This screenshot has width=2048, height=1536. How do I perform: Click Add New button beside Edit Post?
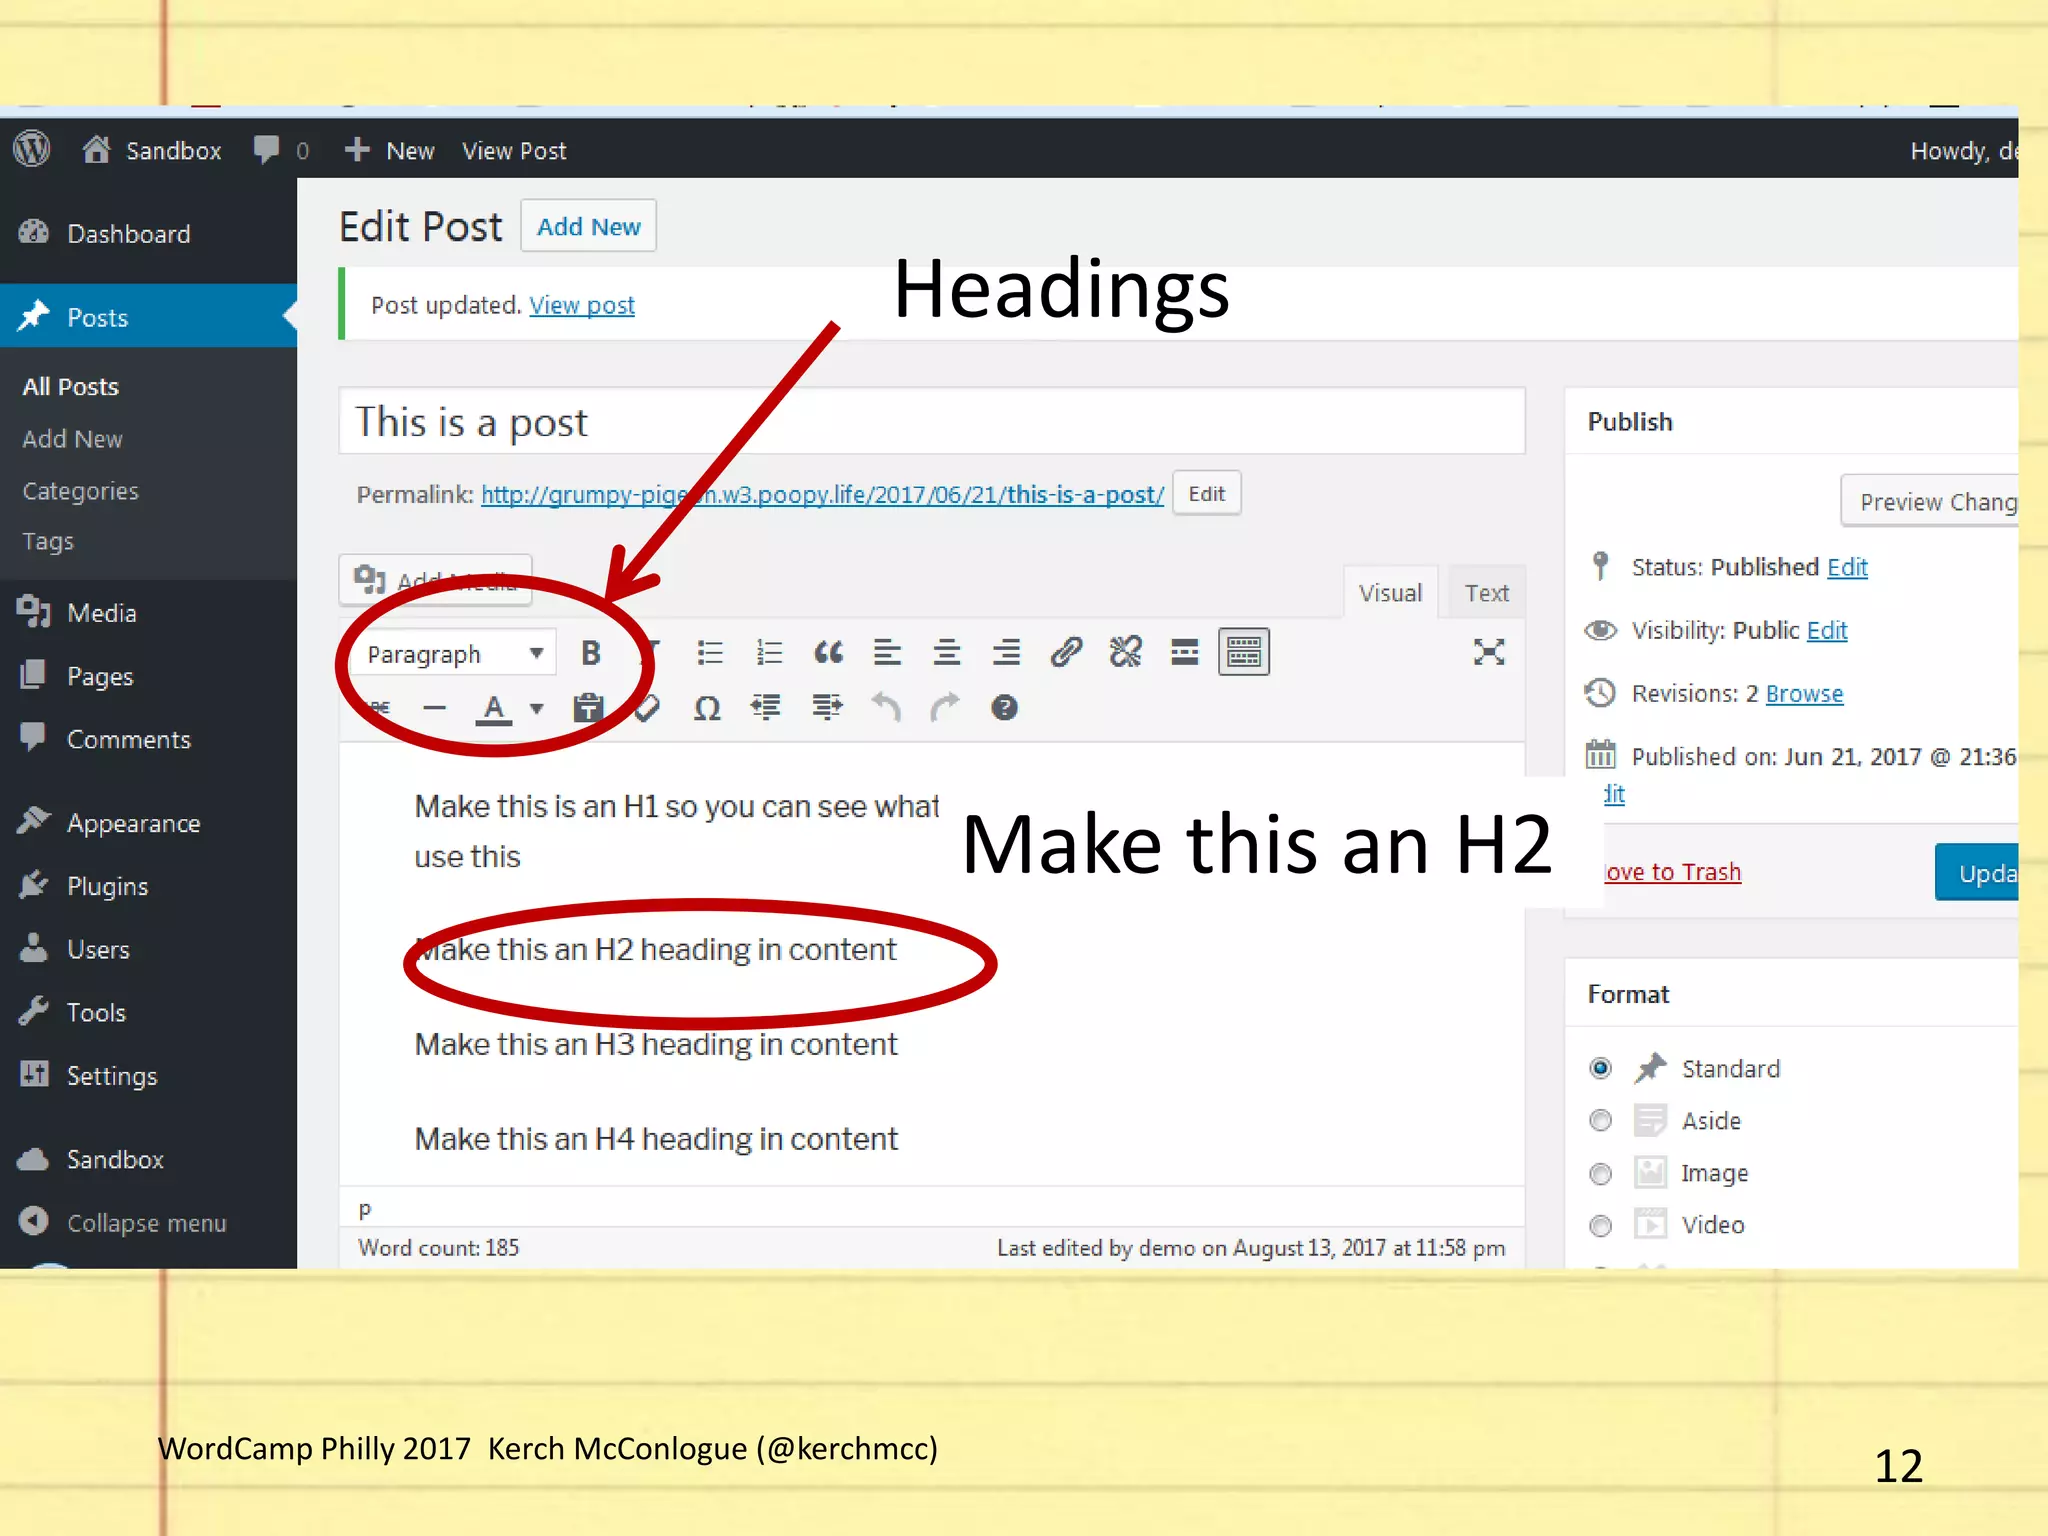point(588,226)
